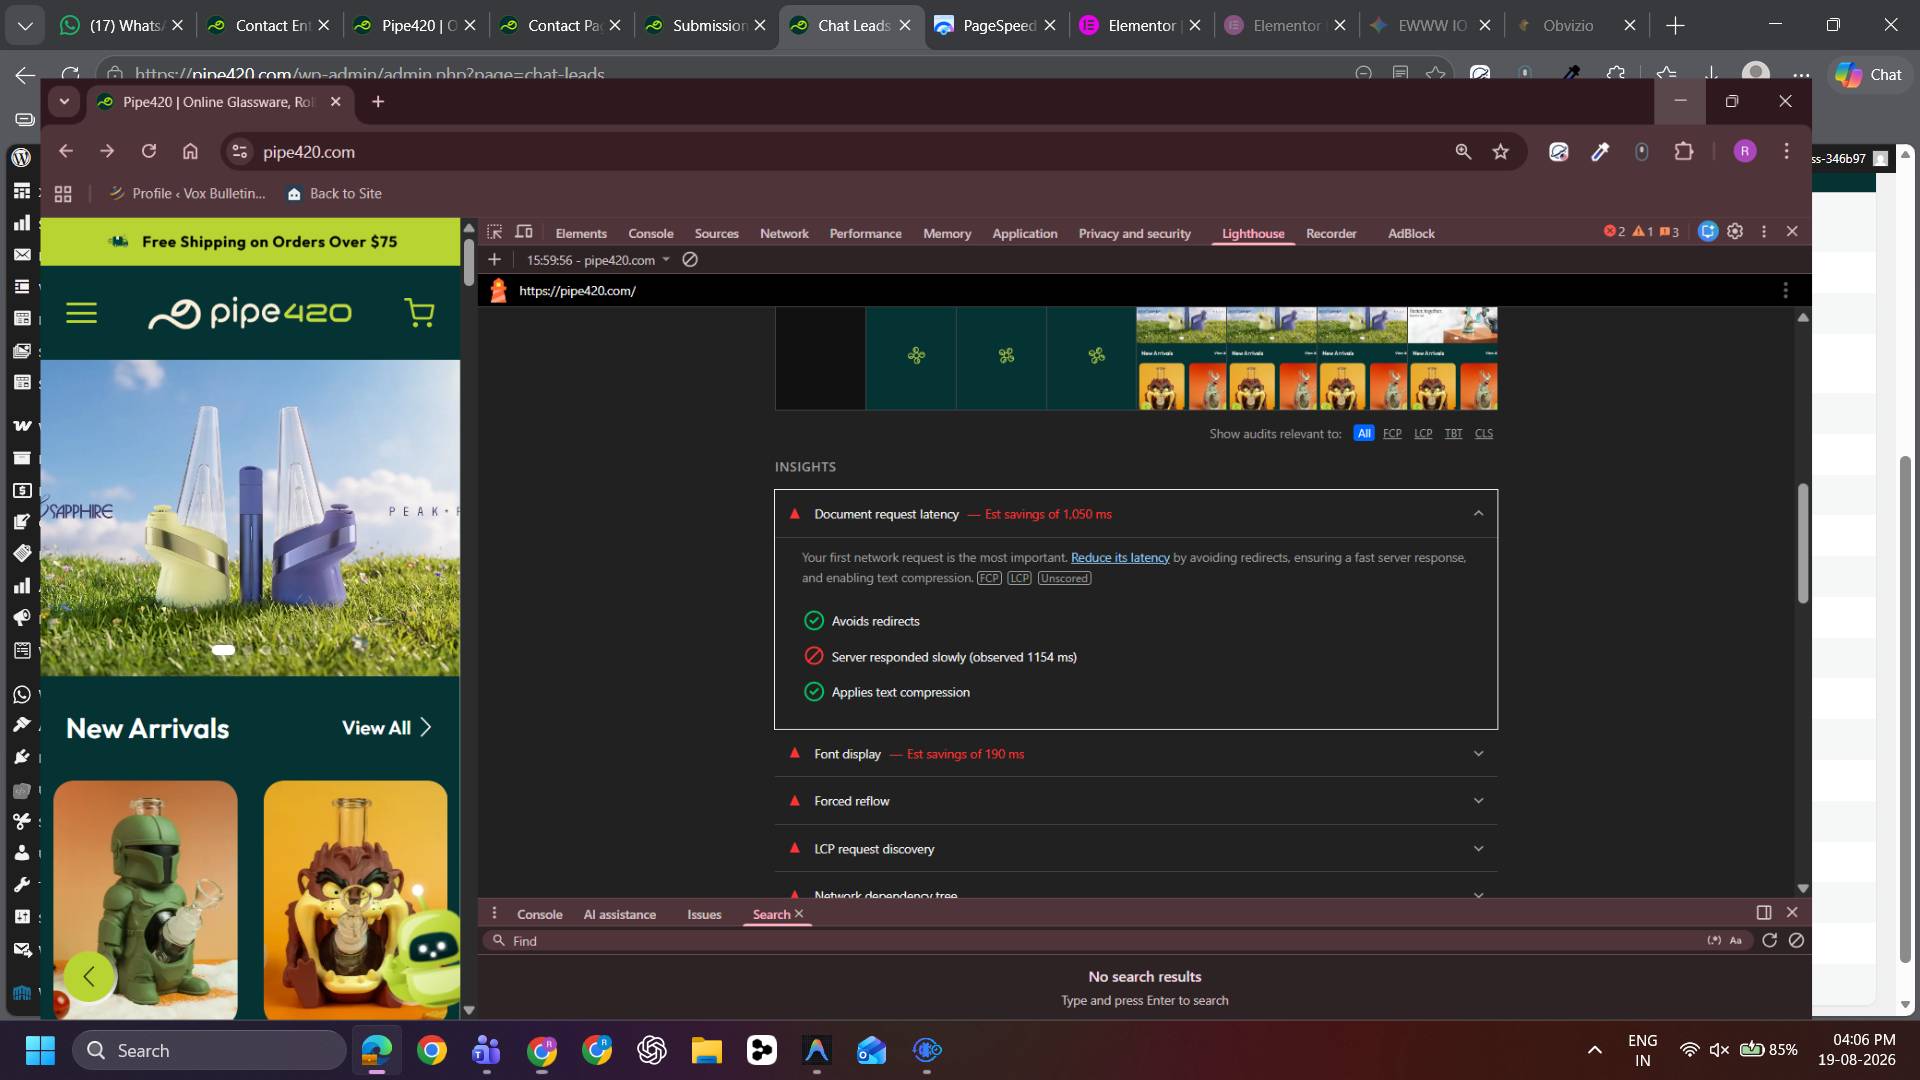This screenshot has height=1080, width=1920.
Task: Open the Performance tab
Action: pos(865,233)
